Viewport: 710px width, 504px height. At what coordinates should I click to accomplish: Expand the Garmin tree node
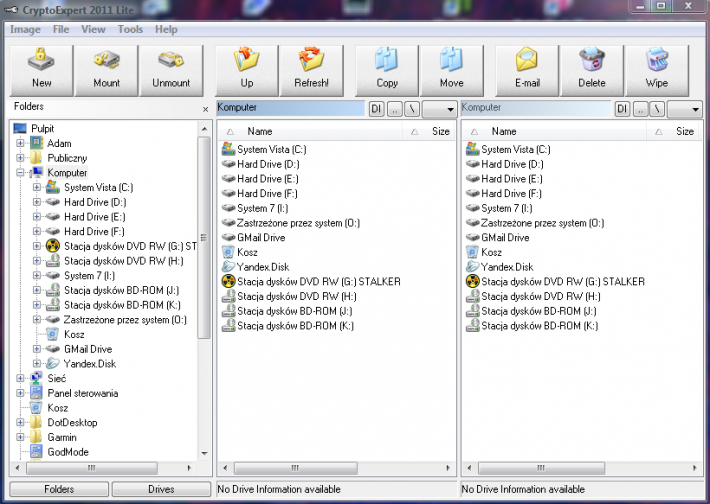(x=20, y=437)
